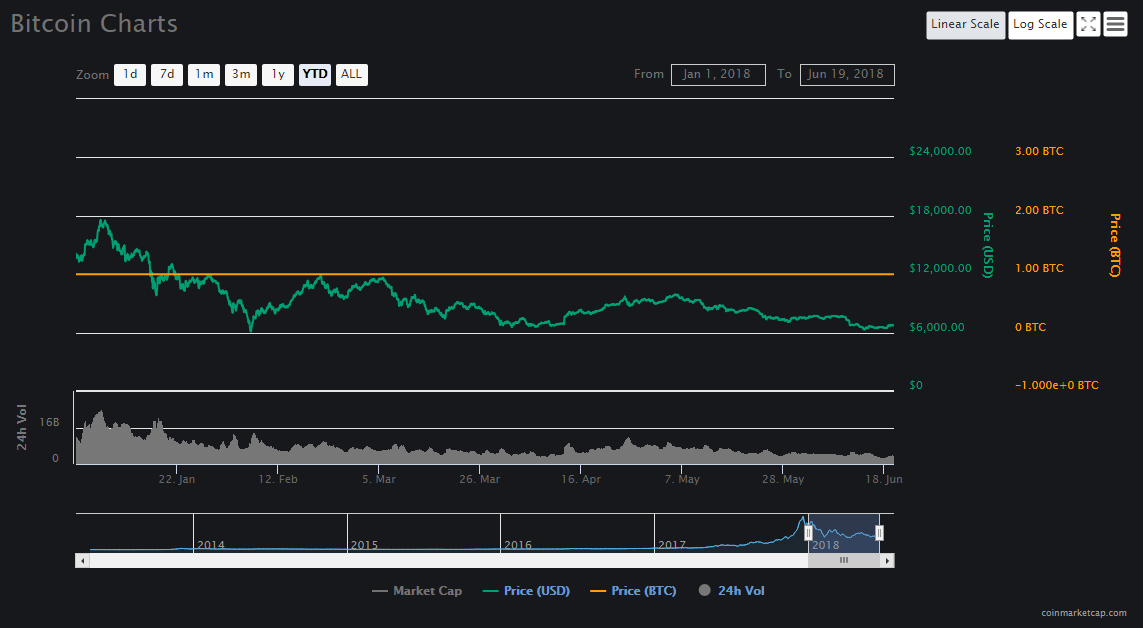Click the navigator right range handle

(879, 533)
